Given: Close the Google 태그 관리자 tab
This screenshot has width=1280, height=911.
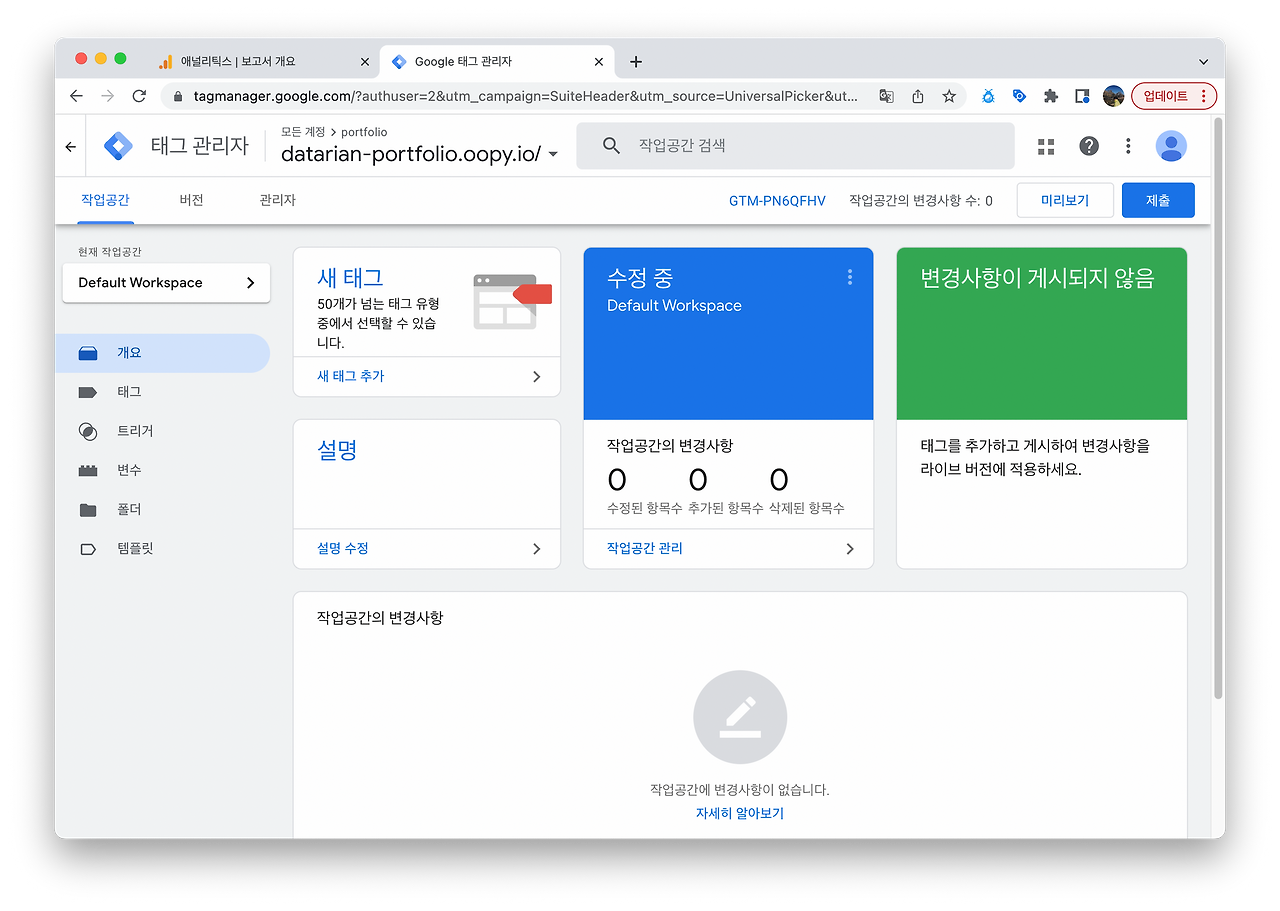Looking at the screenshot, I should tap(599, 62).
